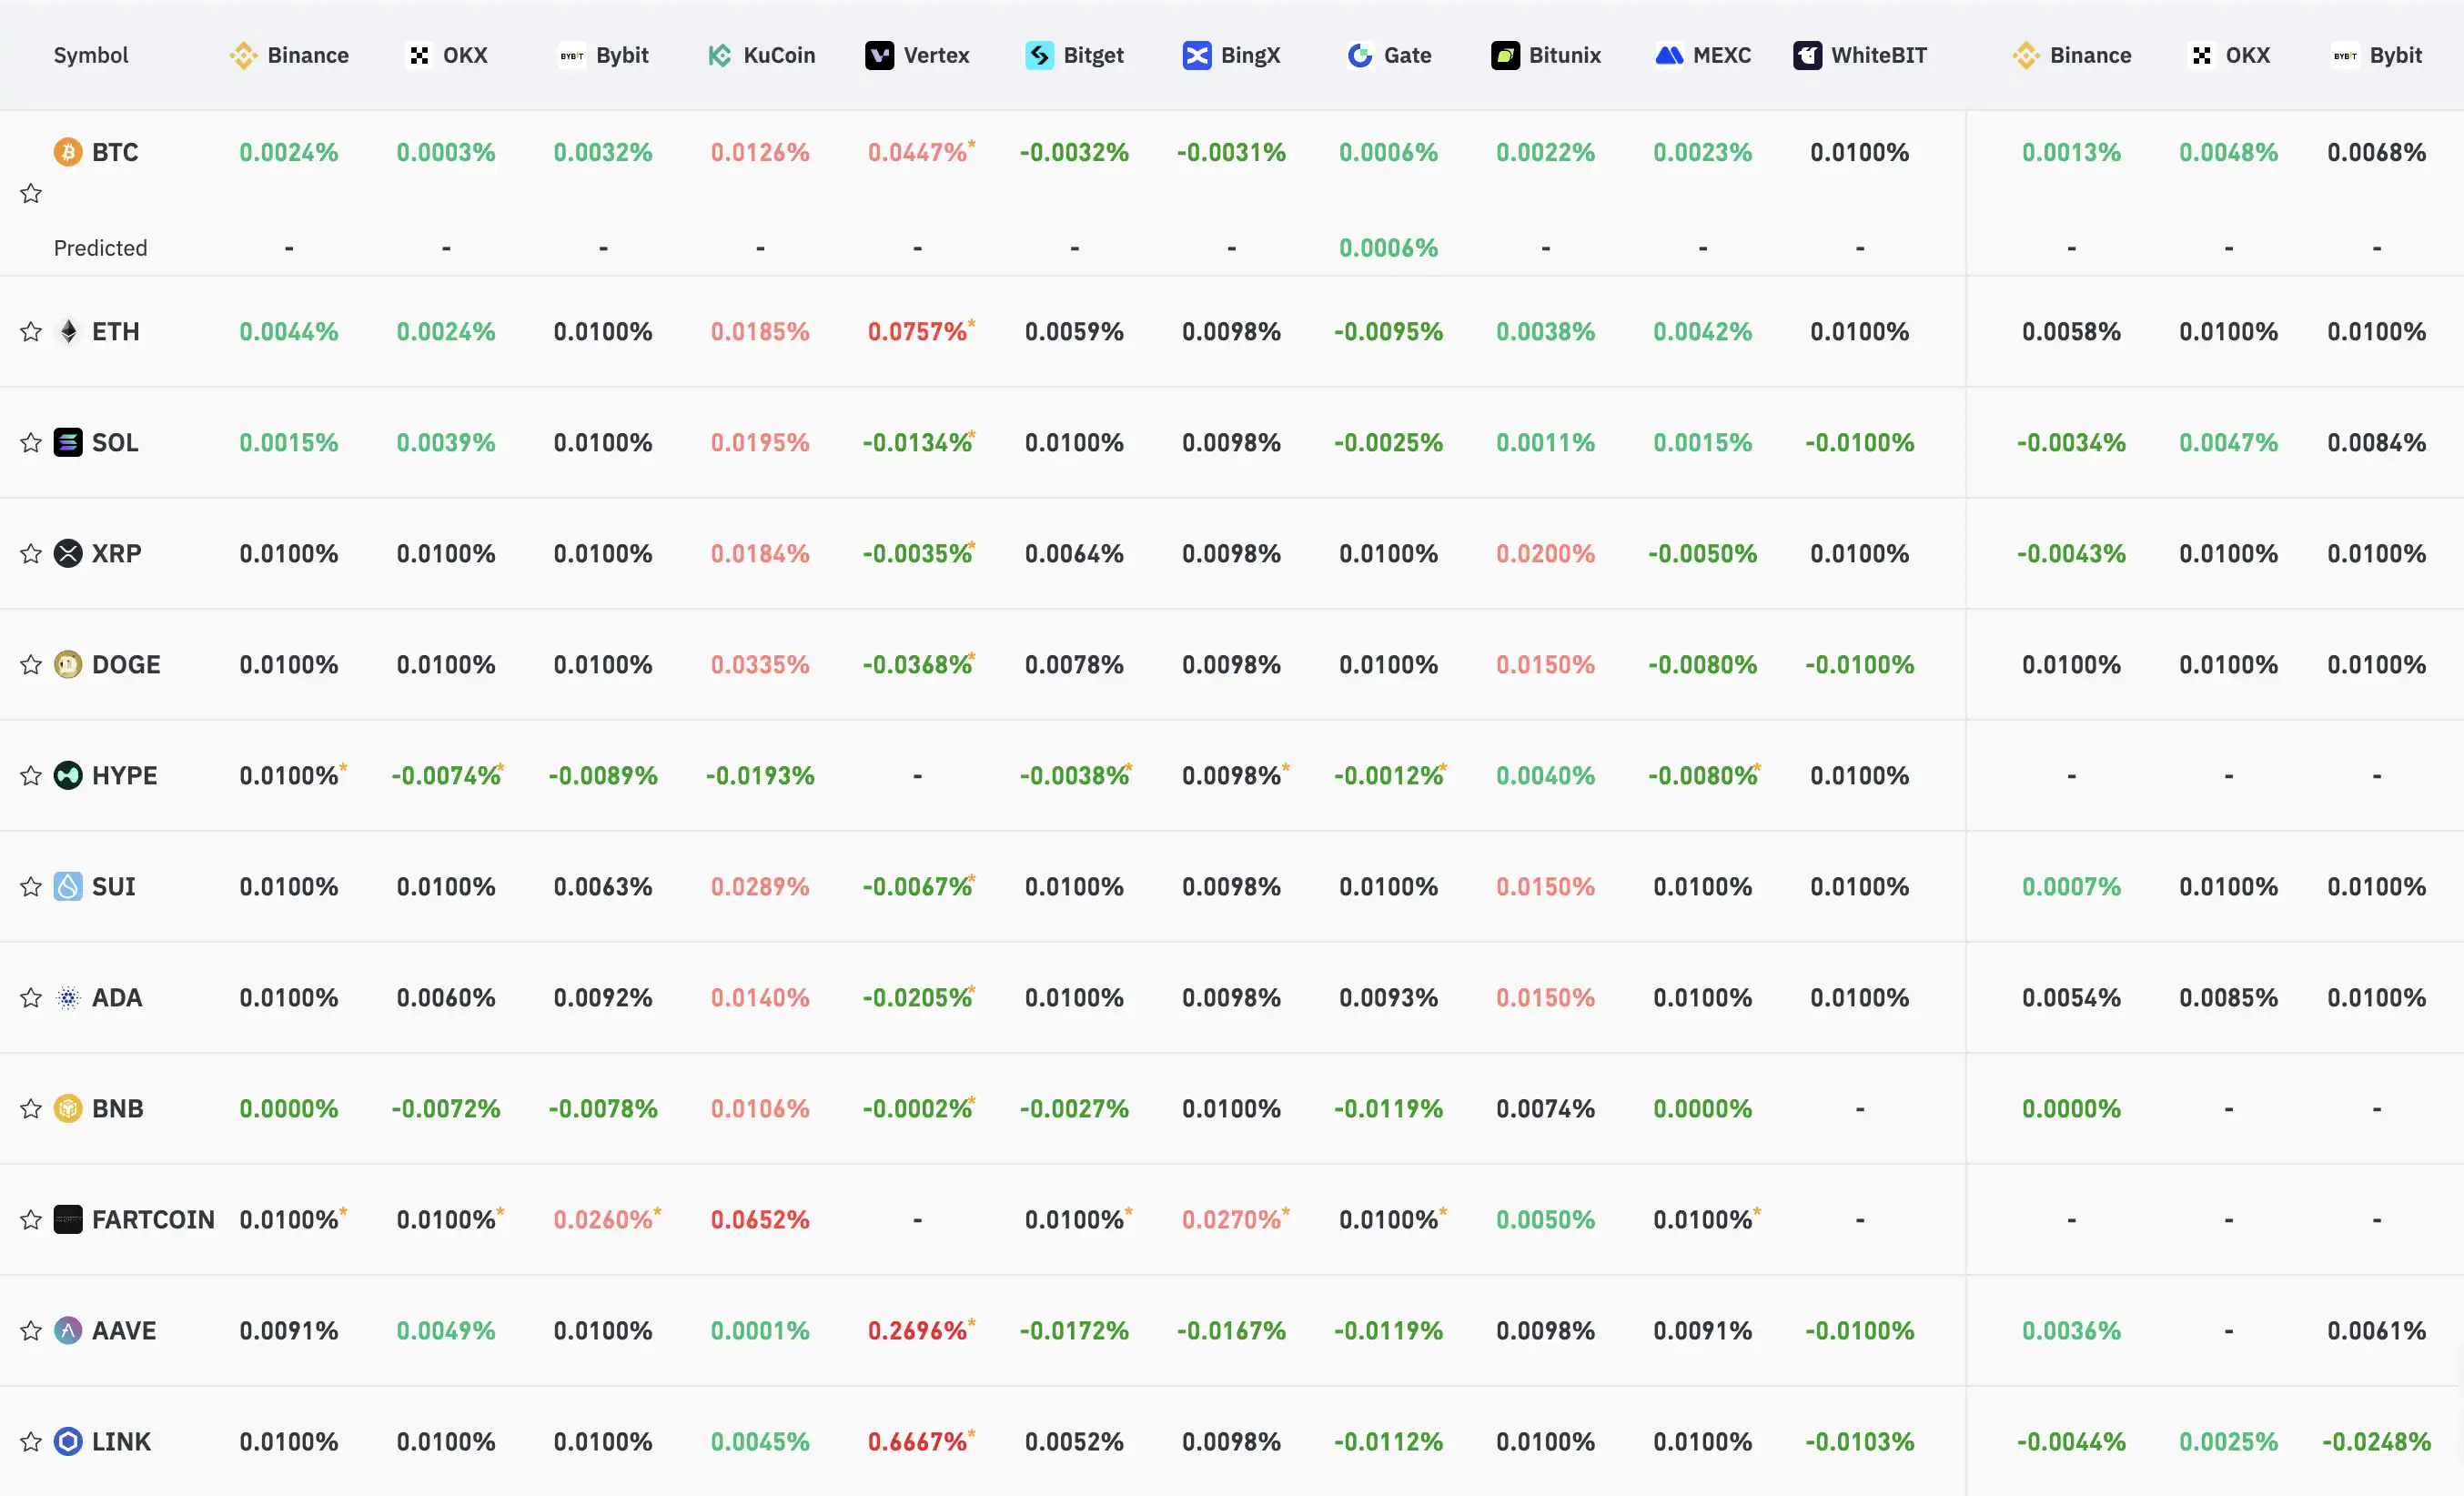Screen dimensions: 2464x1496
Task: Click the LINK hexagon icon
Action: click(x=68, y=1442)
